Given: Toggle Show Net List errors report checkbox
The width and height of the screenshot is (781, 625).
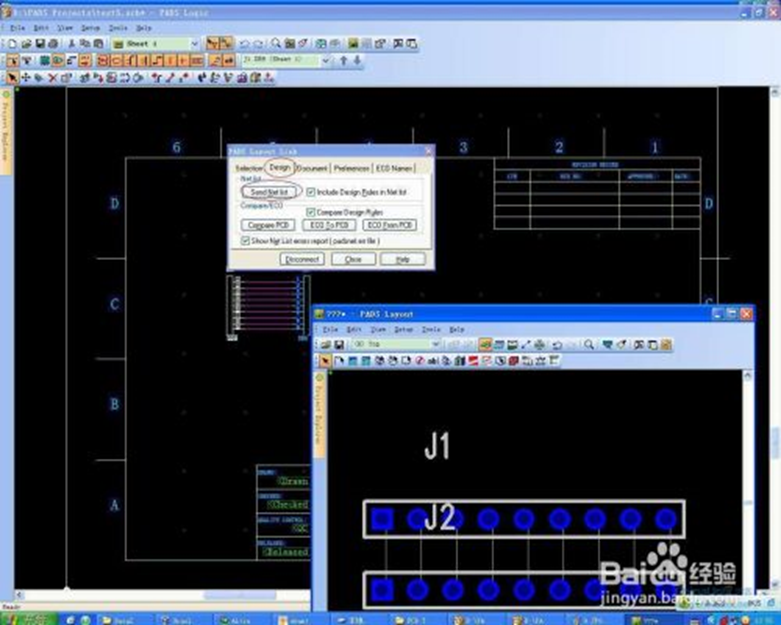Looking at the screenshot, I should tap(245, 241).
